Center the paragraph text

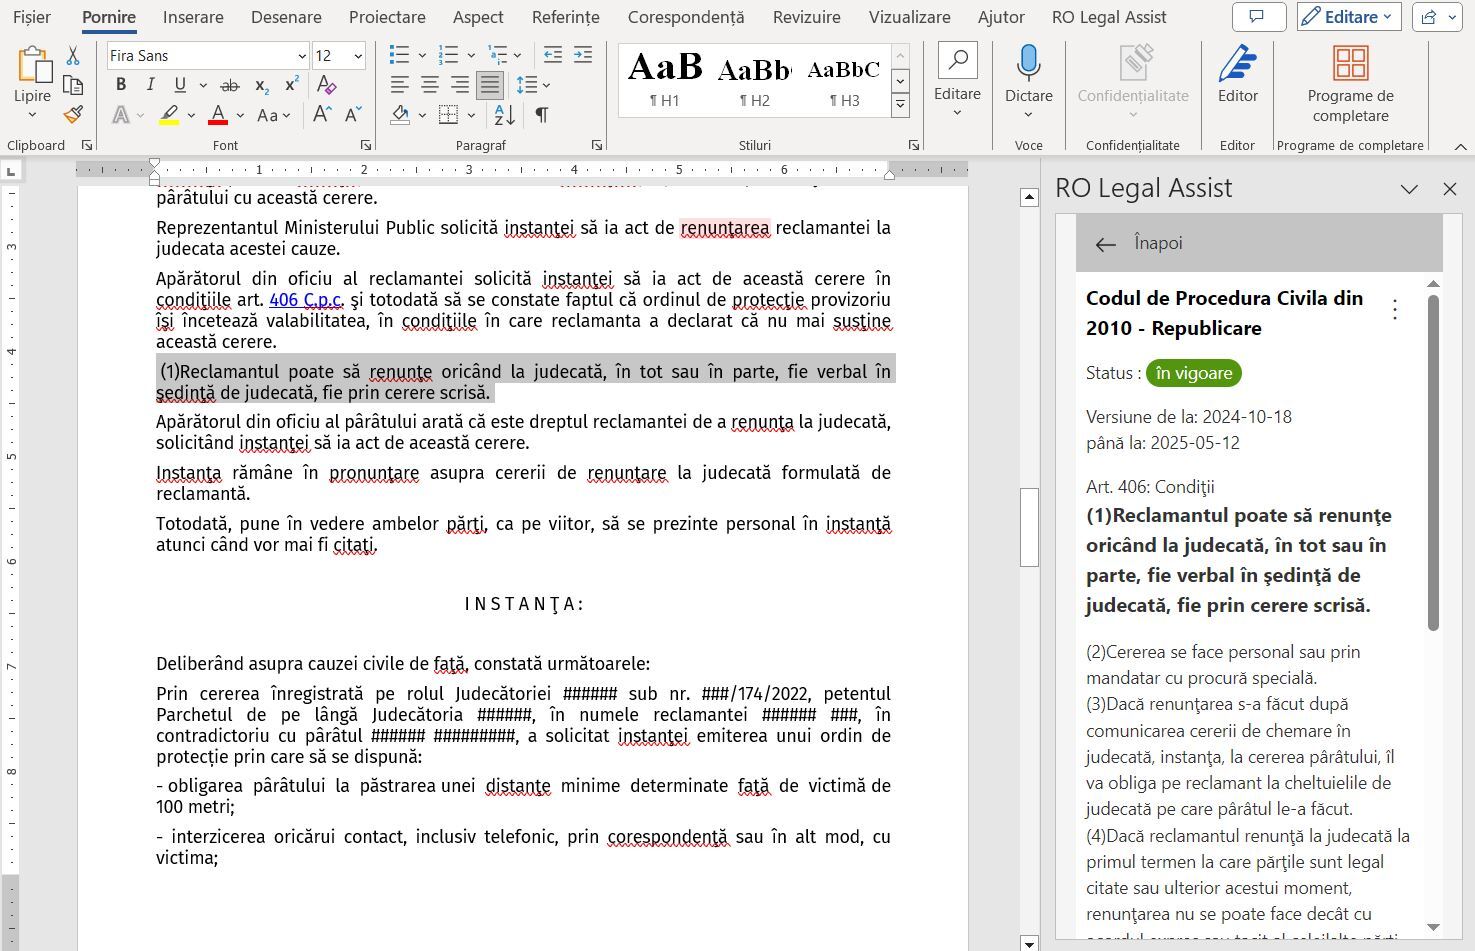coord(430,86)
